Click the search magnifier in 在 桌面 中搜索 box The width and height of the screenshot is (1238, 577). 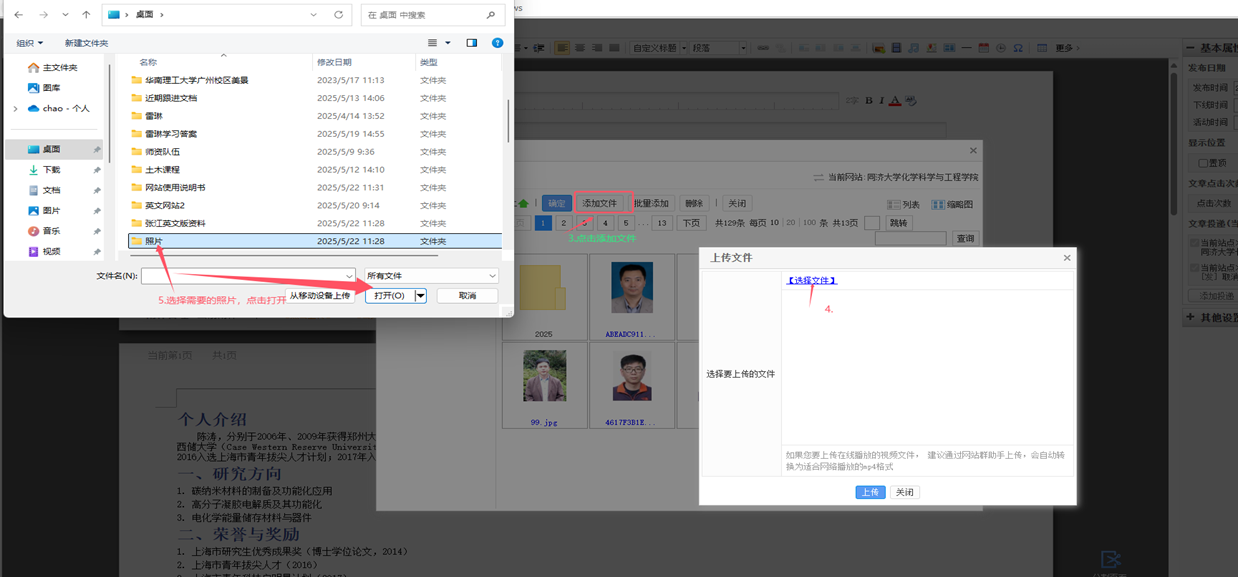pyautogui.click(x=490, y=15)
